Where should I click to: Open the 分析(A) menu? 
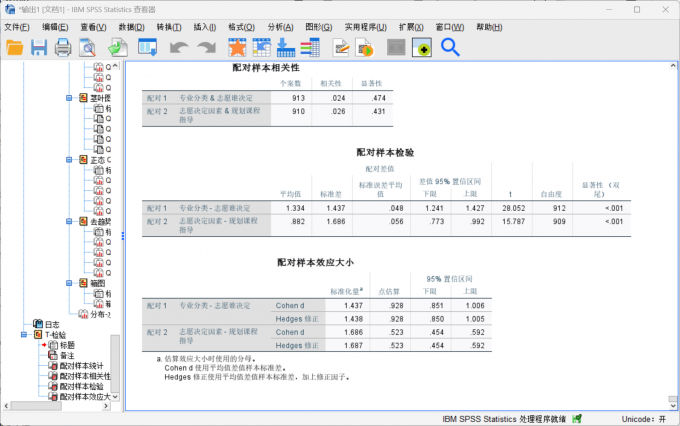(x=281, y=27)
